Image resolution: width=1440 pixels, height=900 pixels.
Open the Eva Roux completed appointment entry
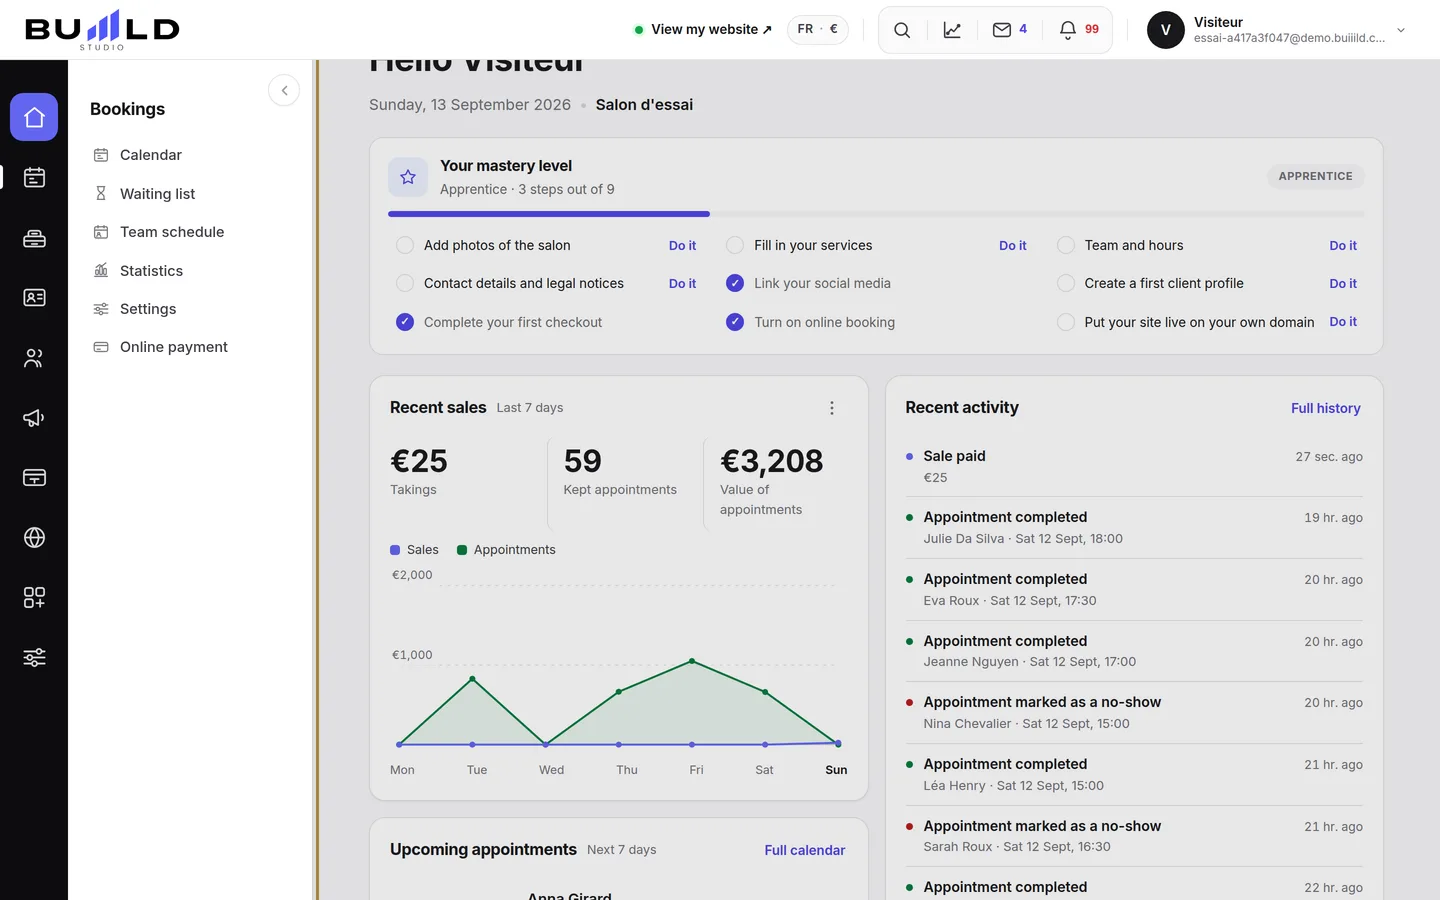(1134, 590)
